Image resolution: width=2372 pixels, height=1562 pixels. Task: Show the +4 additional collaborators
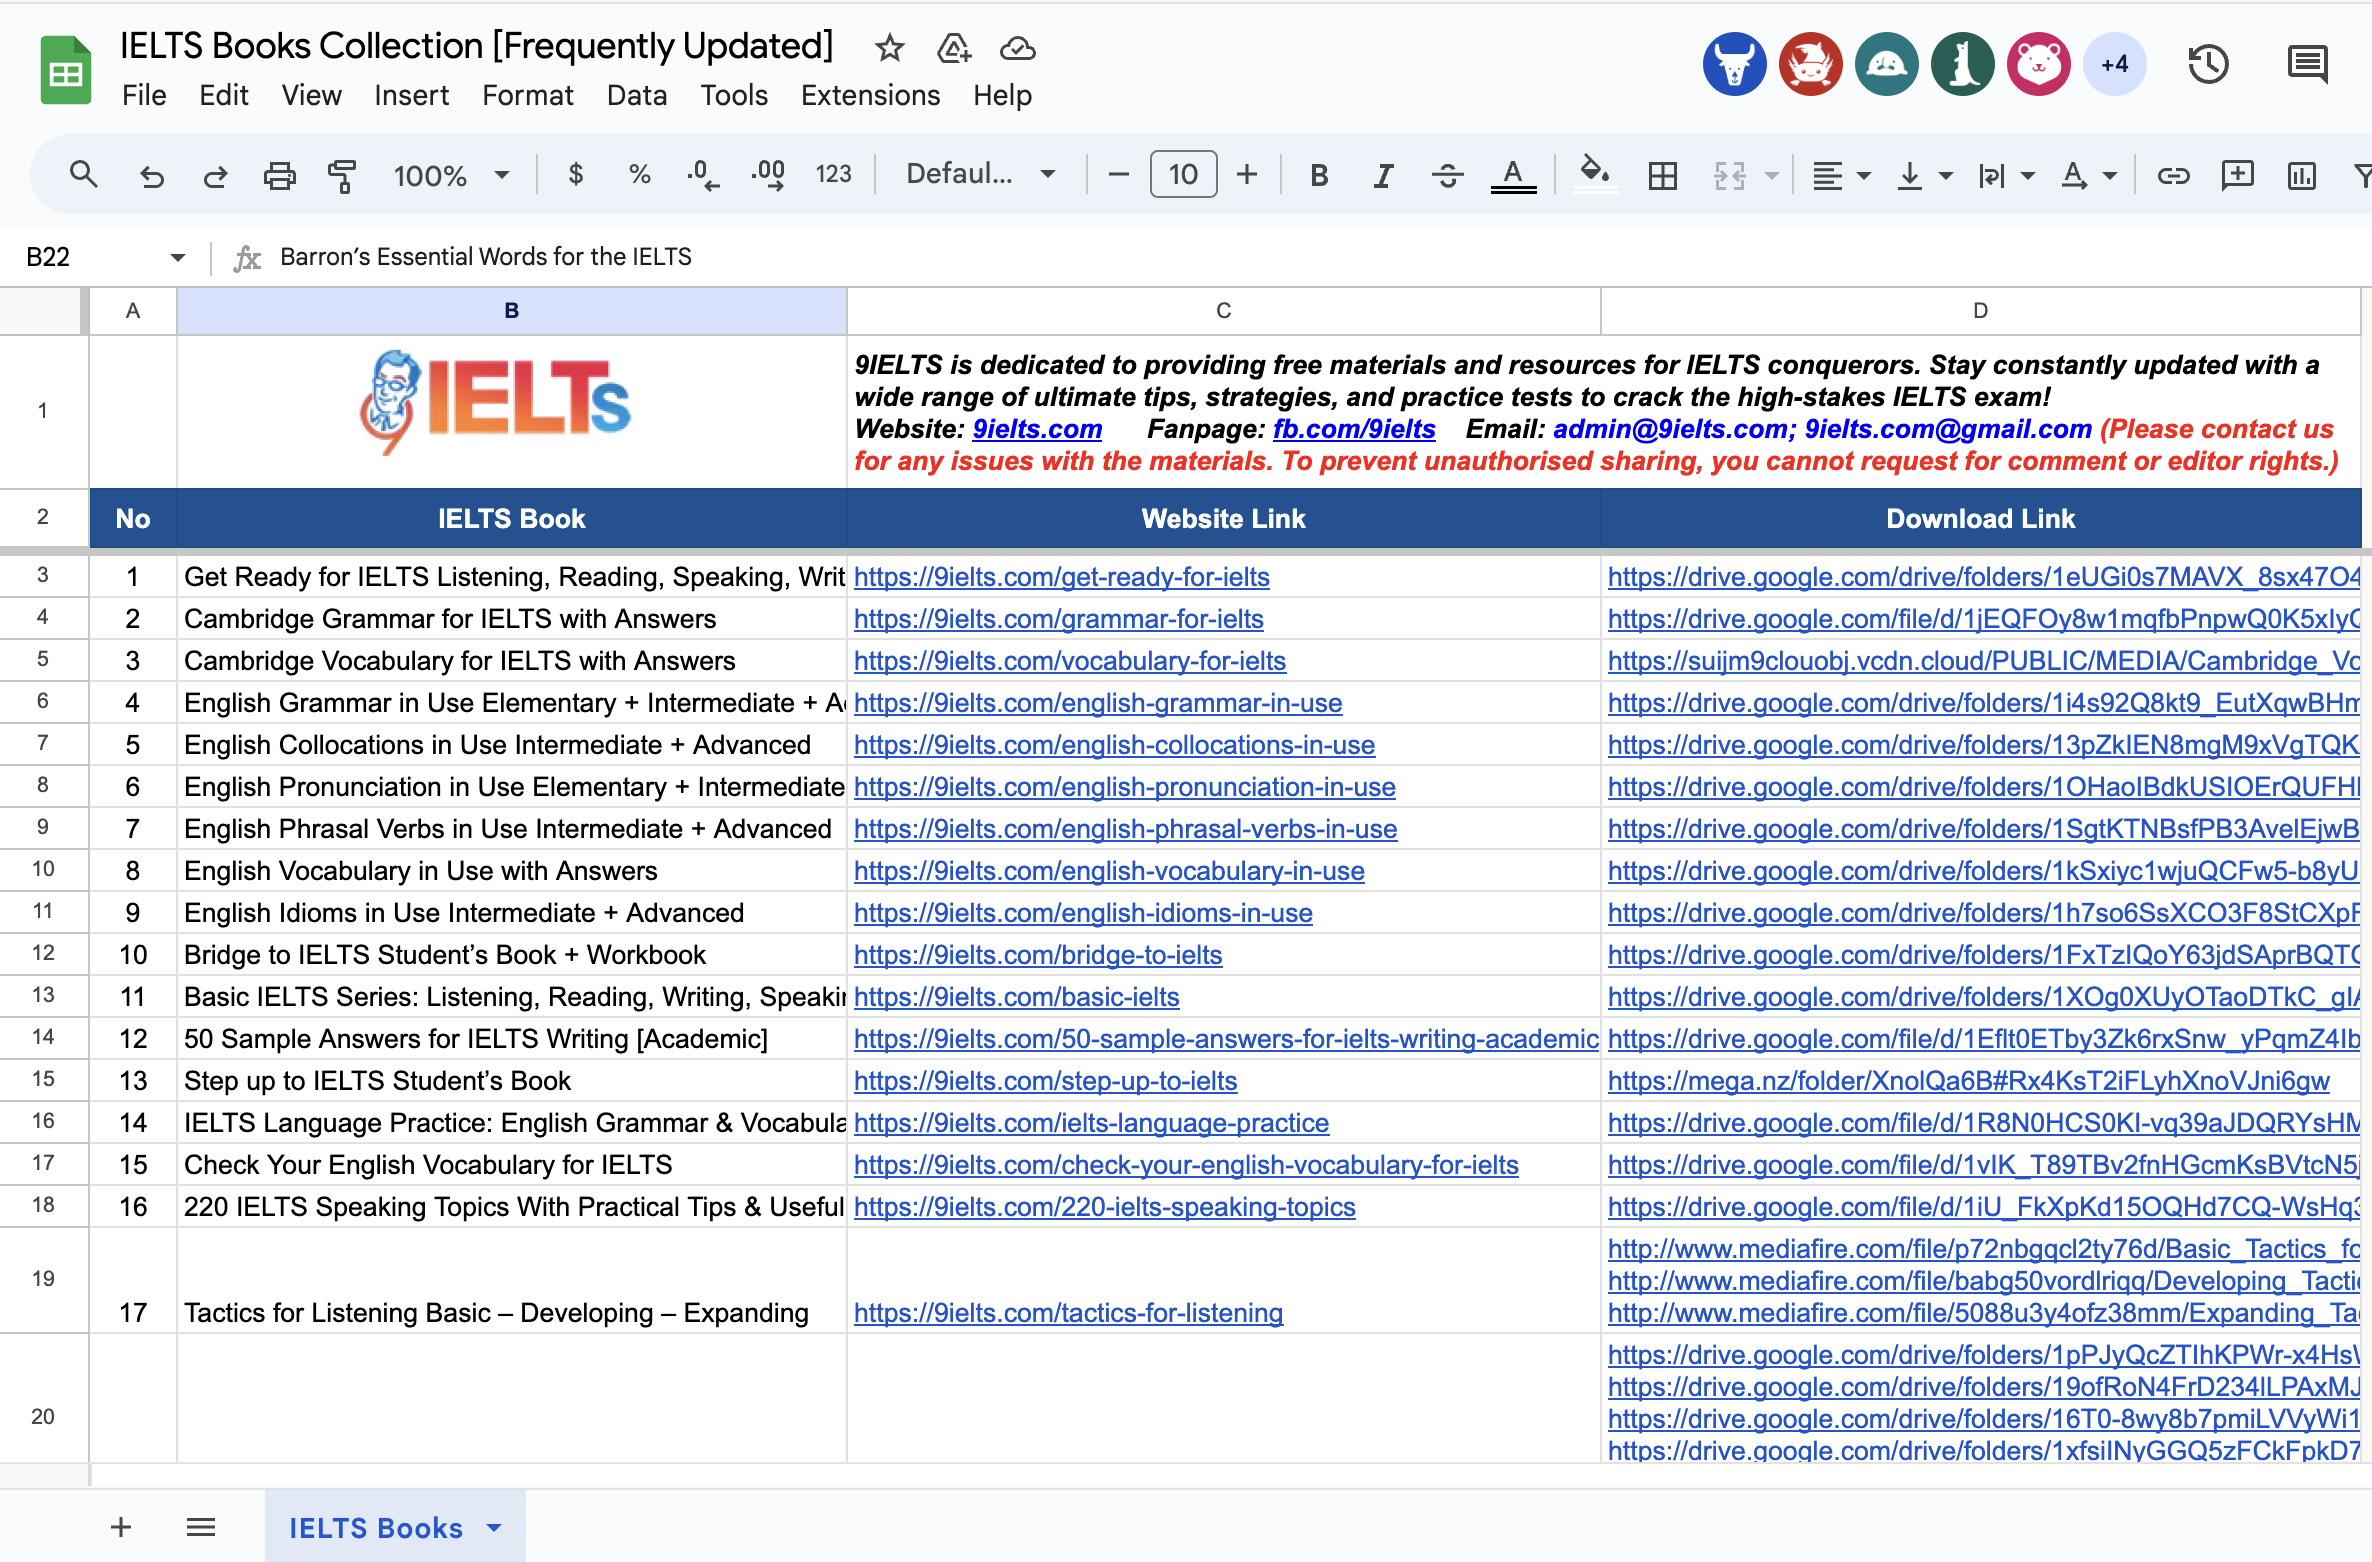pos(2114,65)
